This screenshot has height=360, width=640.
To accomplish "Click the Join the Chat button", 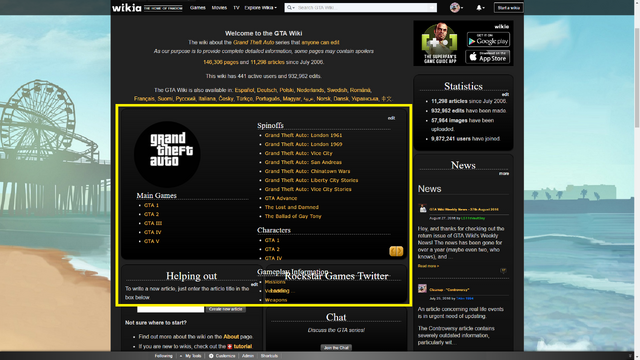I will point(336,348).
